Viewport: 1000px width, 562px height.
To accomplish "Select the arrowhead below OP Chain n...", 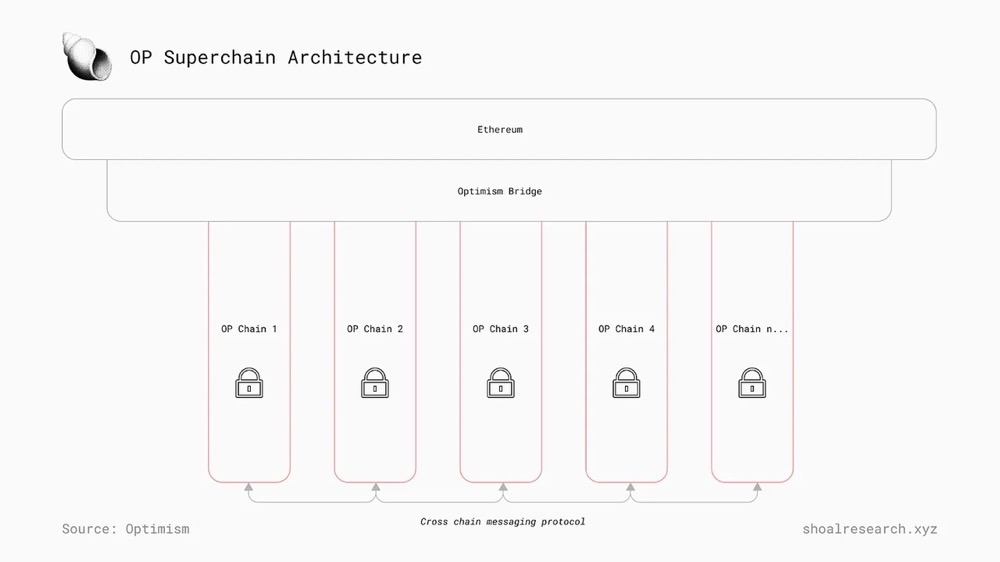I will tap(757, 487).
